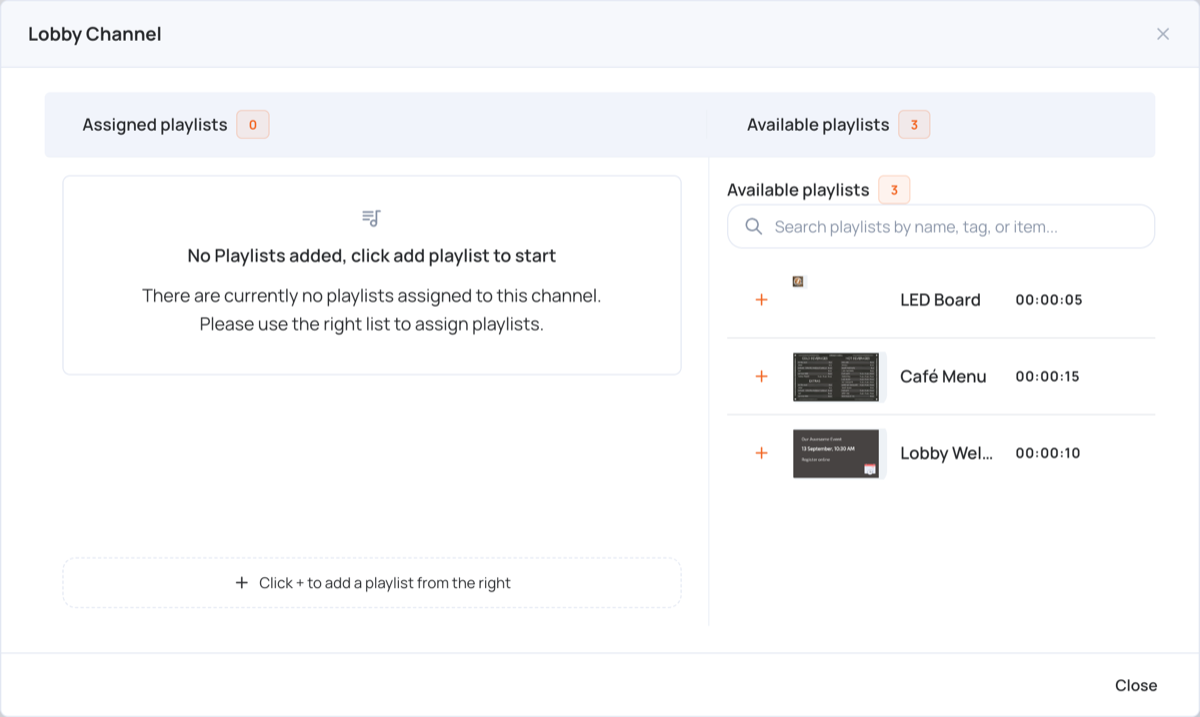This screenshot has height=717, width=1200.
Task: Click the count badge 3 in the header bar
Action: [x=914, y=125]
